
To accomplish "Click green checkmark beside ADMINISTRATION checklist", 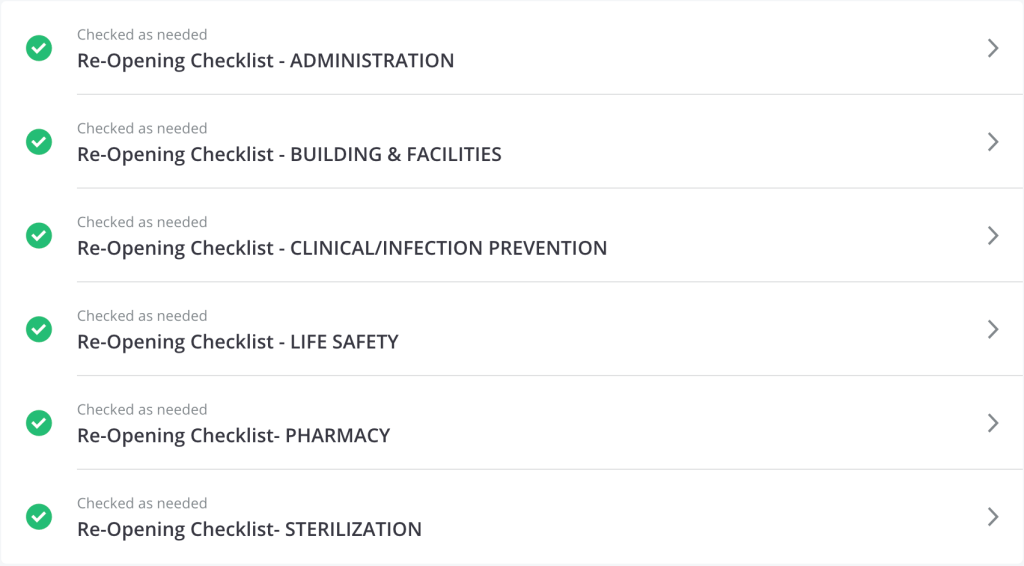I will pyautogui.click(x=39, y=48).
